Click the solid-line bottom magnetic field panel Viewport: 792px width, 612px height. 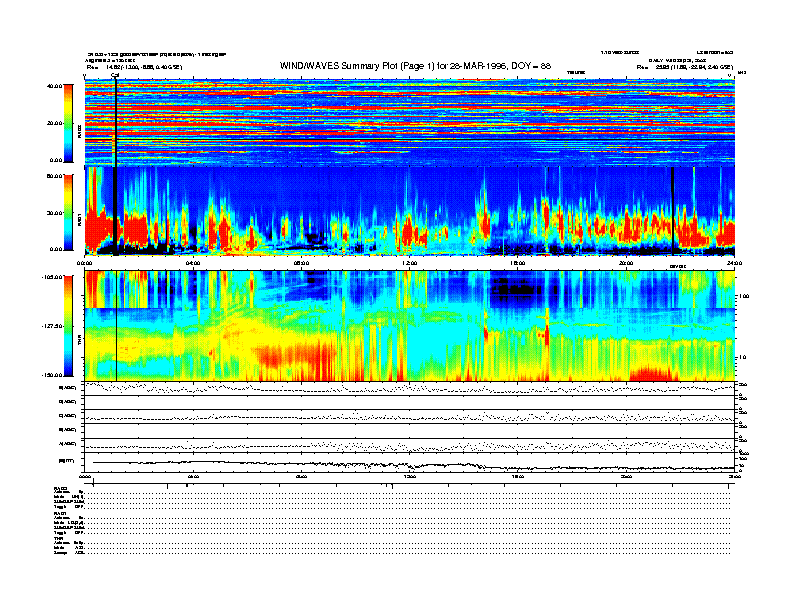410,463
